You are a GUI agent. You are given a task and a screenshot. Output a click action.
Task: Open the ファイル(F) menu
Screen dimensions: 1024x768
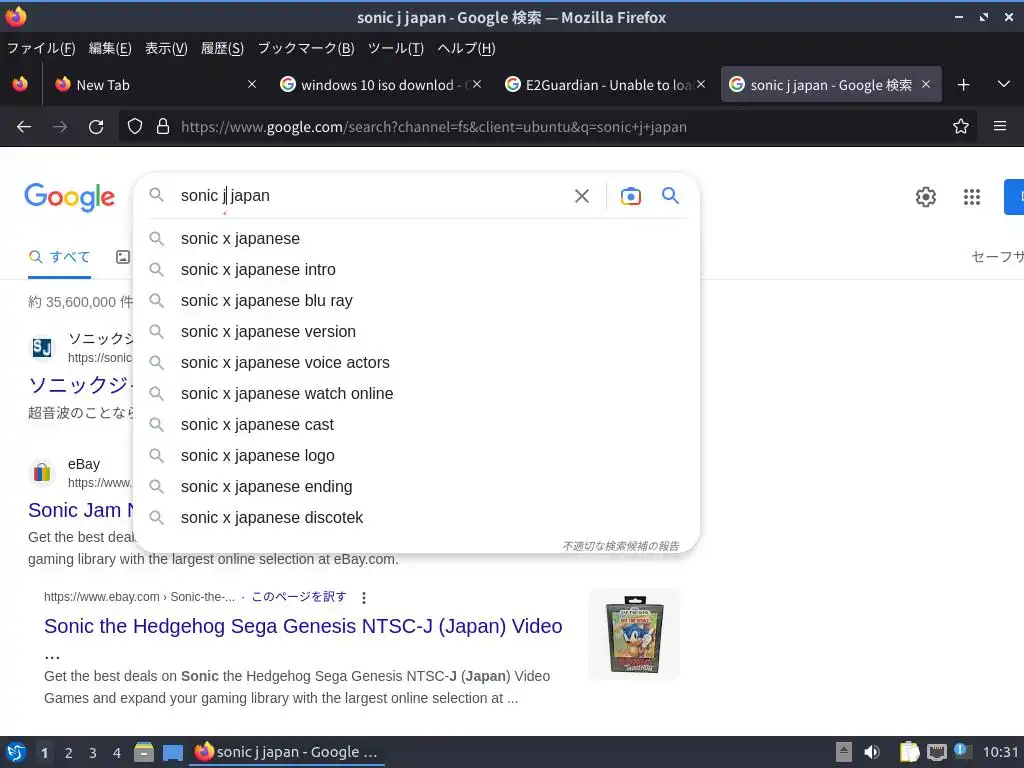(x=41, y=48)
